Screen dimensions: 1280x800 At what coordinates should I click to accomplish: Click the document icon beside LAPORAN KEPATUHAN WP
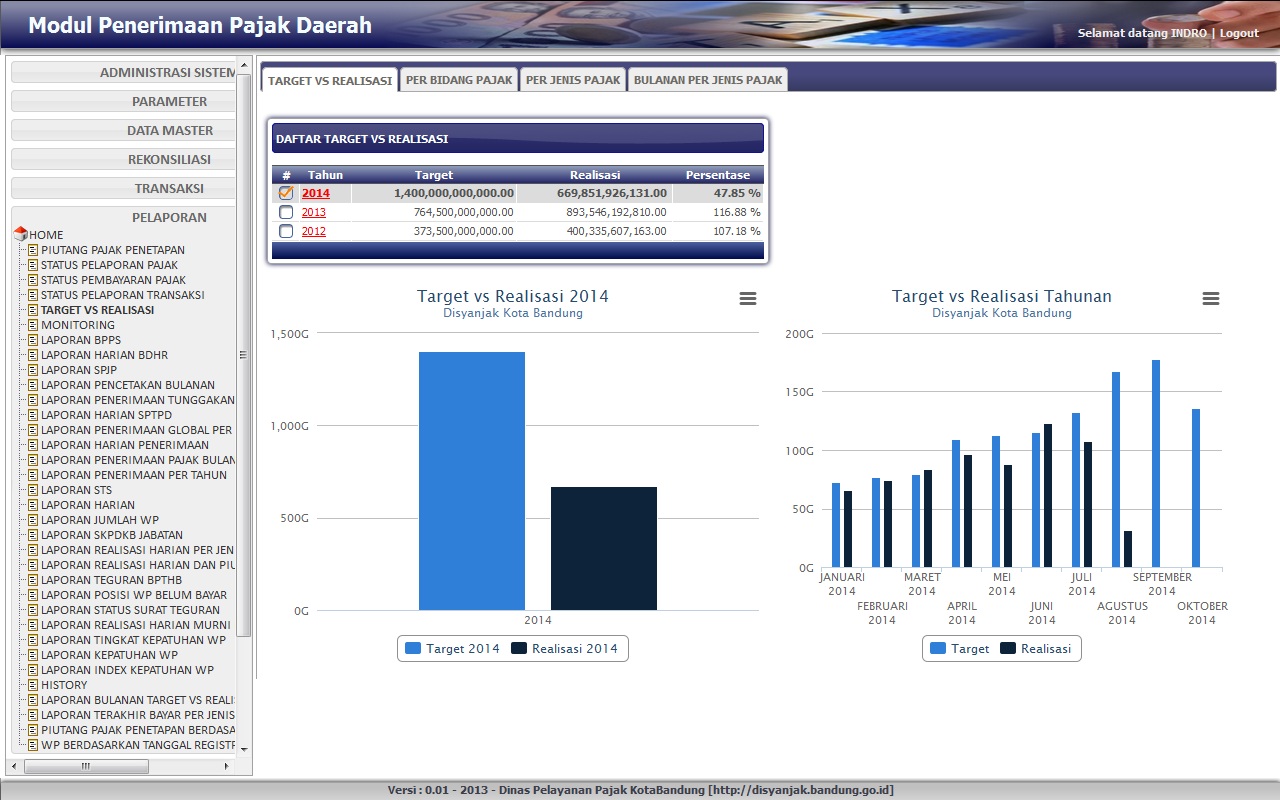(33, 655)
